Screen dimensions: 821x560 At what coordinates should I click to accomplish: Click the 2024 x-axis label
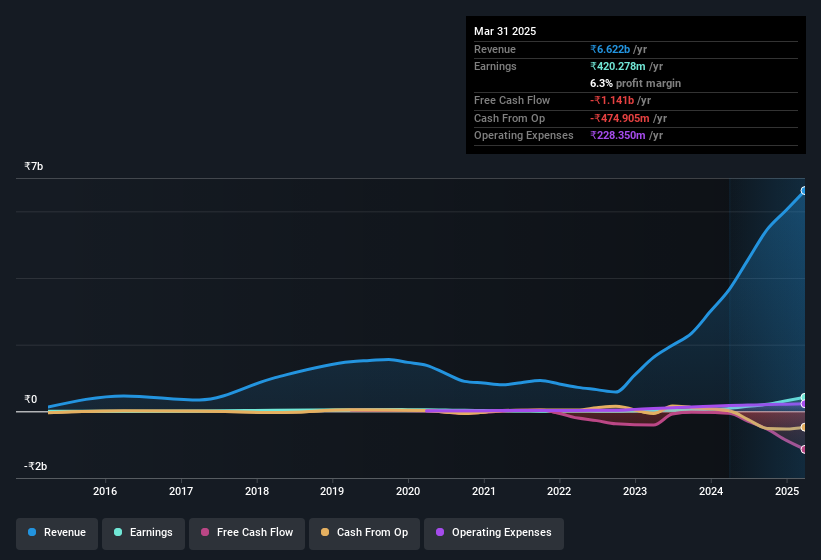click(x=711, y=491)
